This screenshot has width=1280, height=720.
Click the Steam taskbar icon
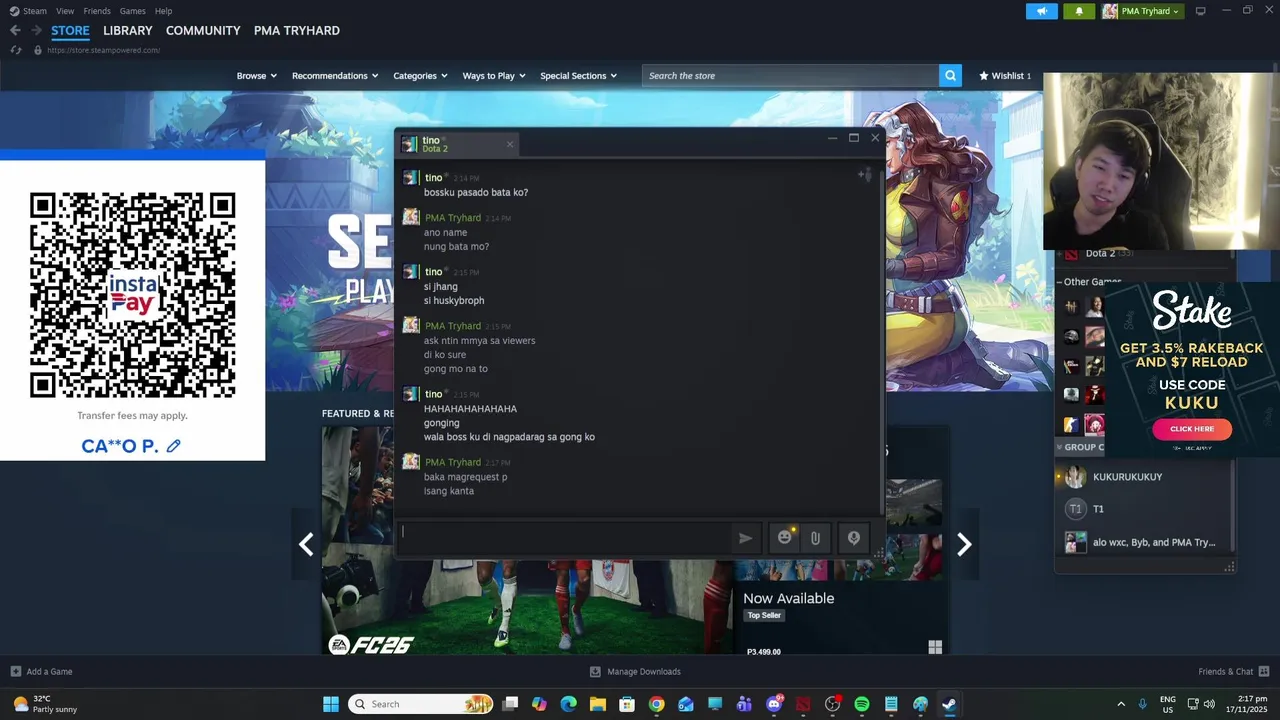pos(949,704)
